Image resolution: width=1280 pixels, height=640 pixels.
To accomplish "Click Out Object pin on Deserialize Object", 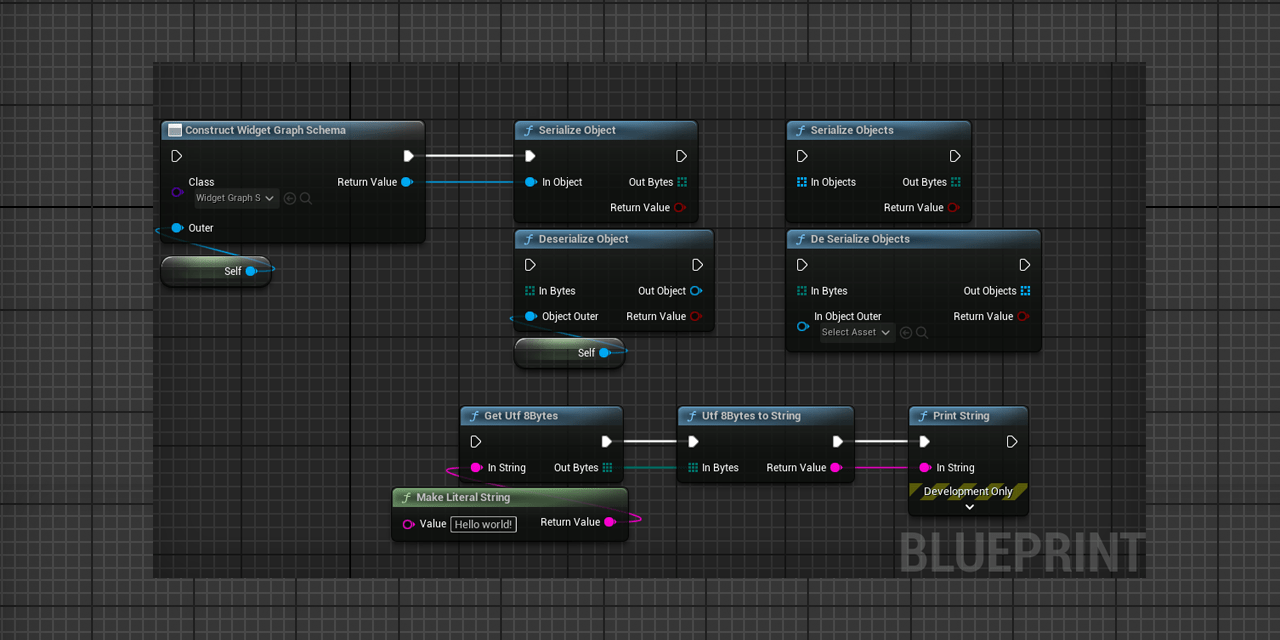I will tap(696, 291).
